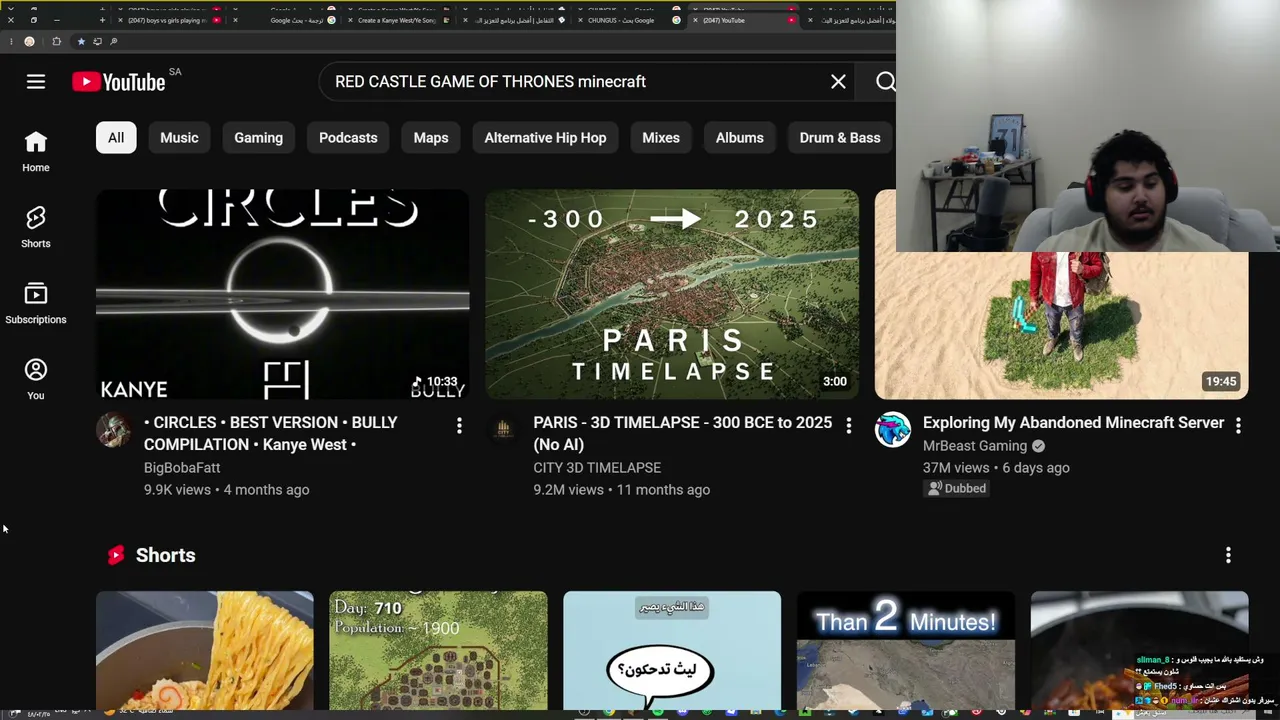Open the PARIS - 3D TIMELAPSE title link

(x=683, y=434)
